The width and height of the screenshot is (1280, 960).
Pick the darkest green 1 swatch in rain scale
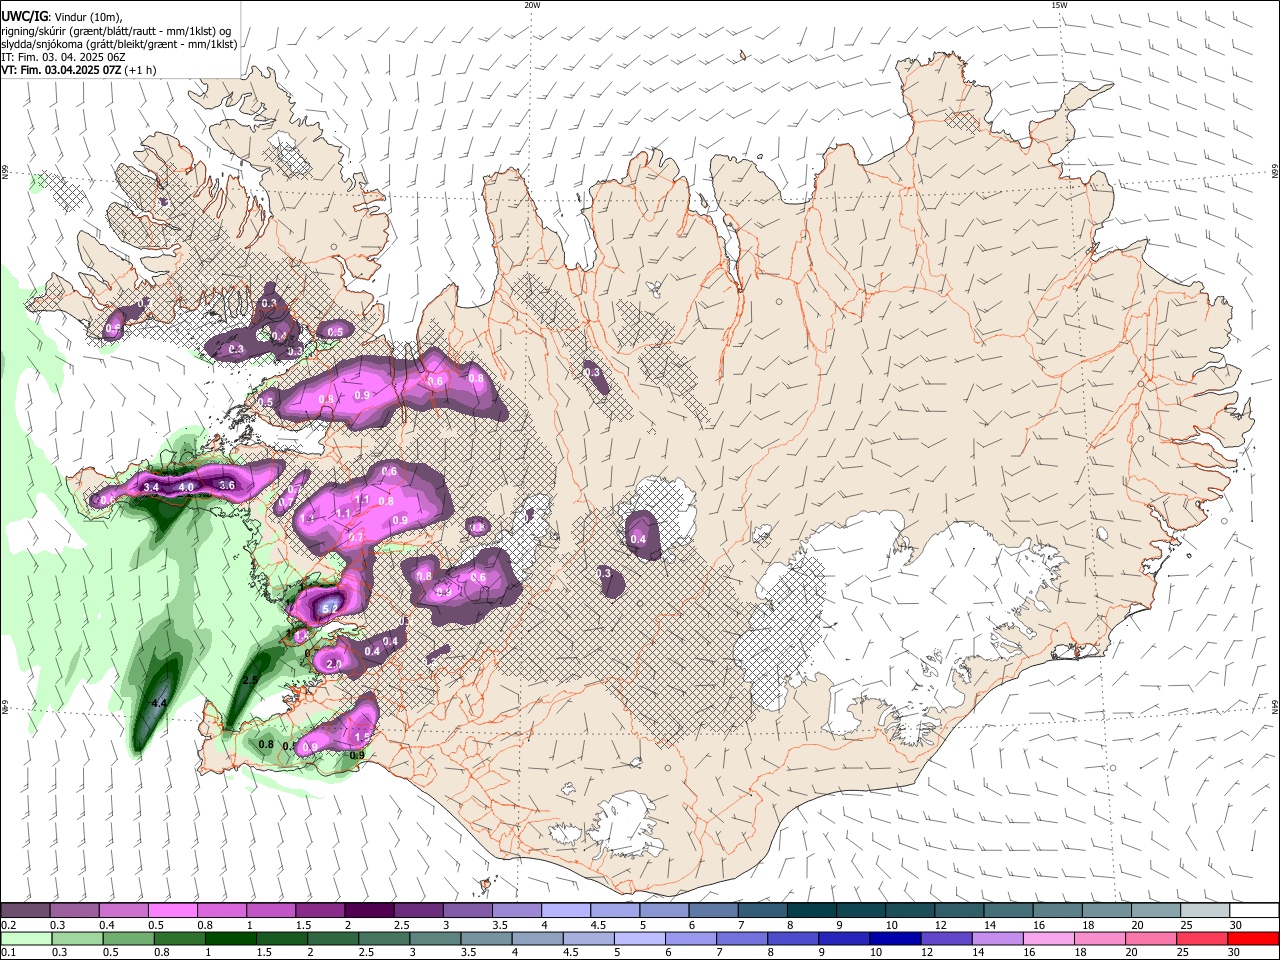click(231, 938)
